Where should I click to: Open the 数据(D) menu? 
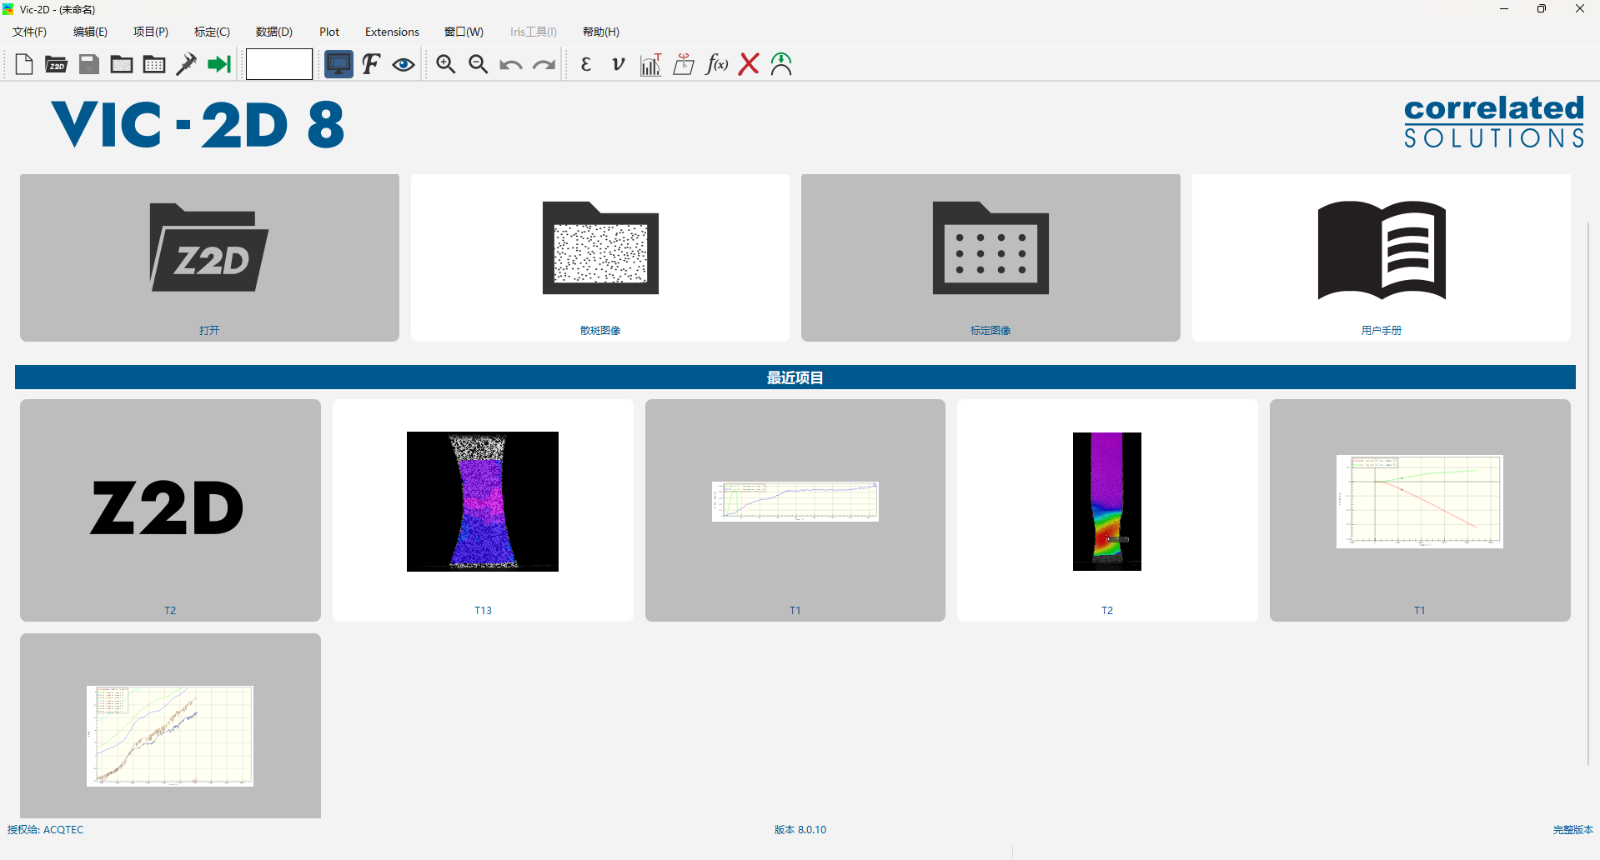pos(274,32)
